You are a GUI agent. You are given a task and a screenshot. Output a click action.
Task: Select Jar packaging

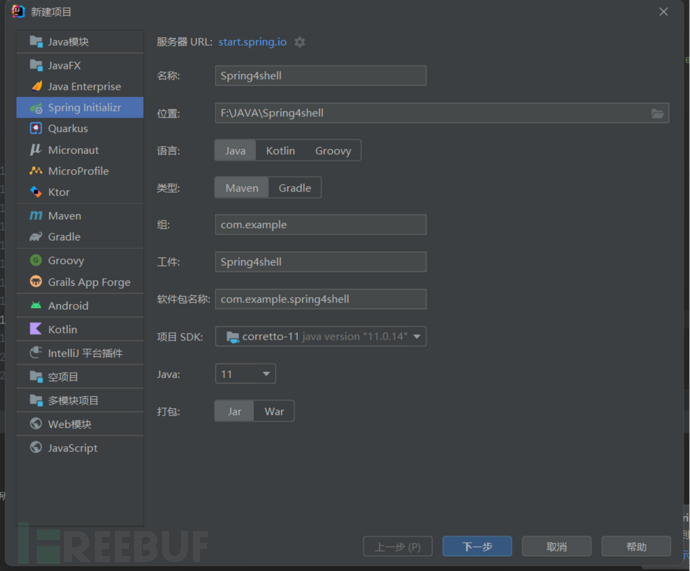pyautogui.click(x=234, y=412)
